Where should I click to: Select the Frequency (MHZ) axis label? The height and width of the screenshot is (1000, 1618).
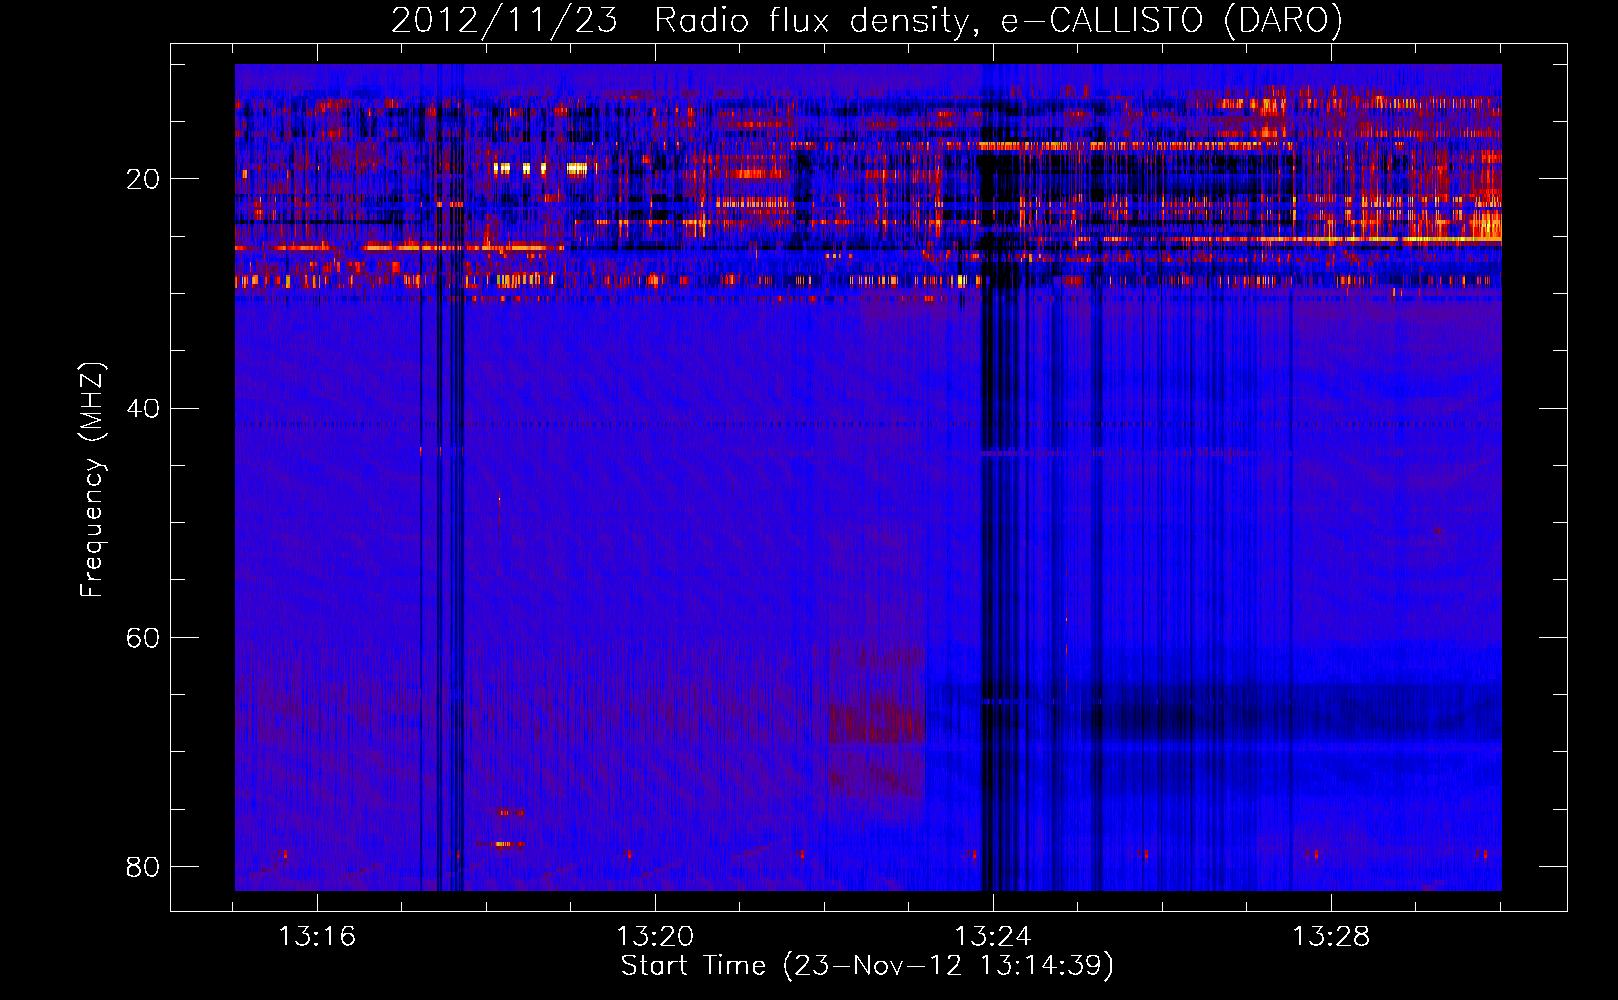(x=92, y=480)
